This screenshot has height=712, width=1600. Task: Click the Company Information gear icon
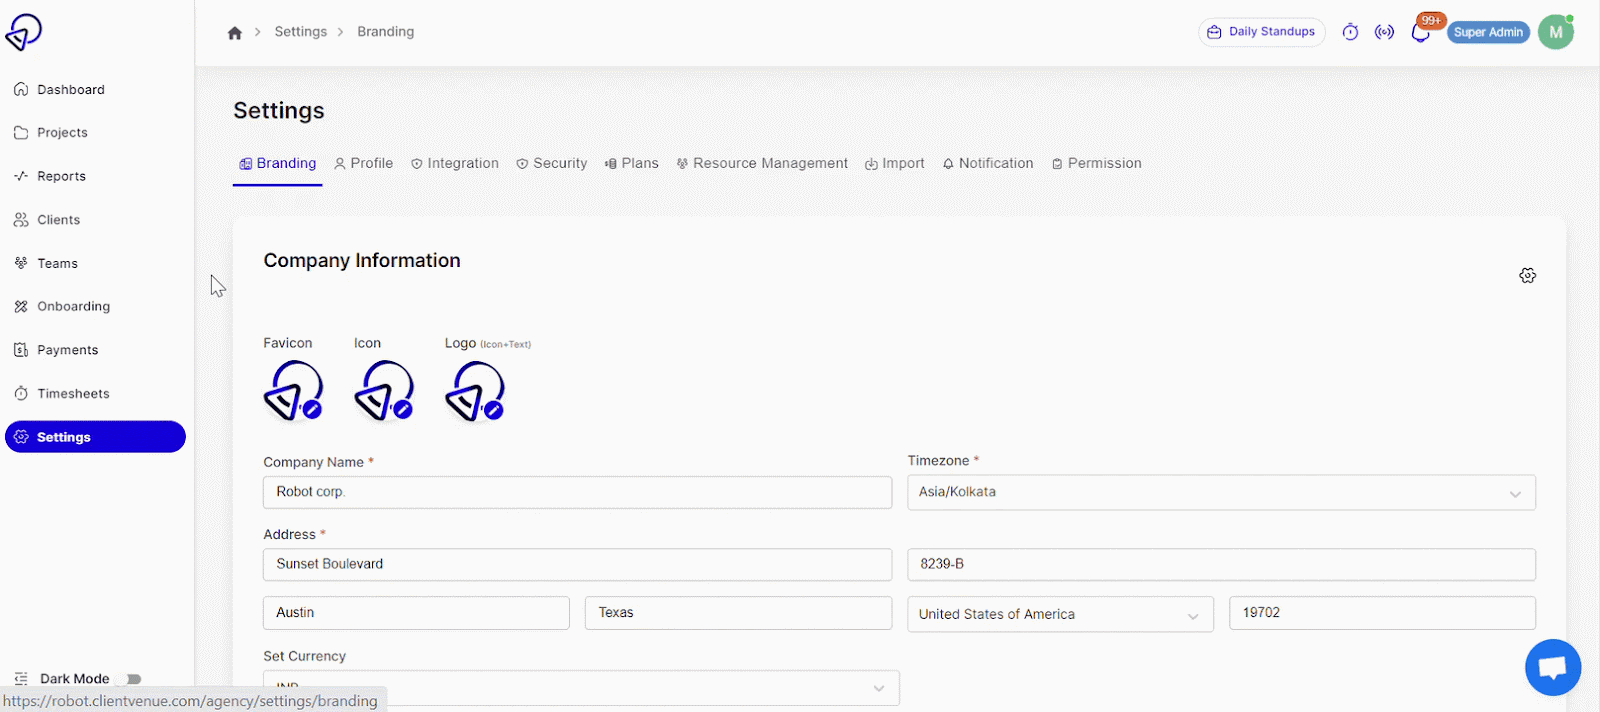[1527, 275]
